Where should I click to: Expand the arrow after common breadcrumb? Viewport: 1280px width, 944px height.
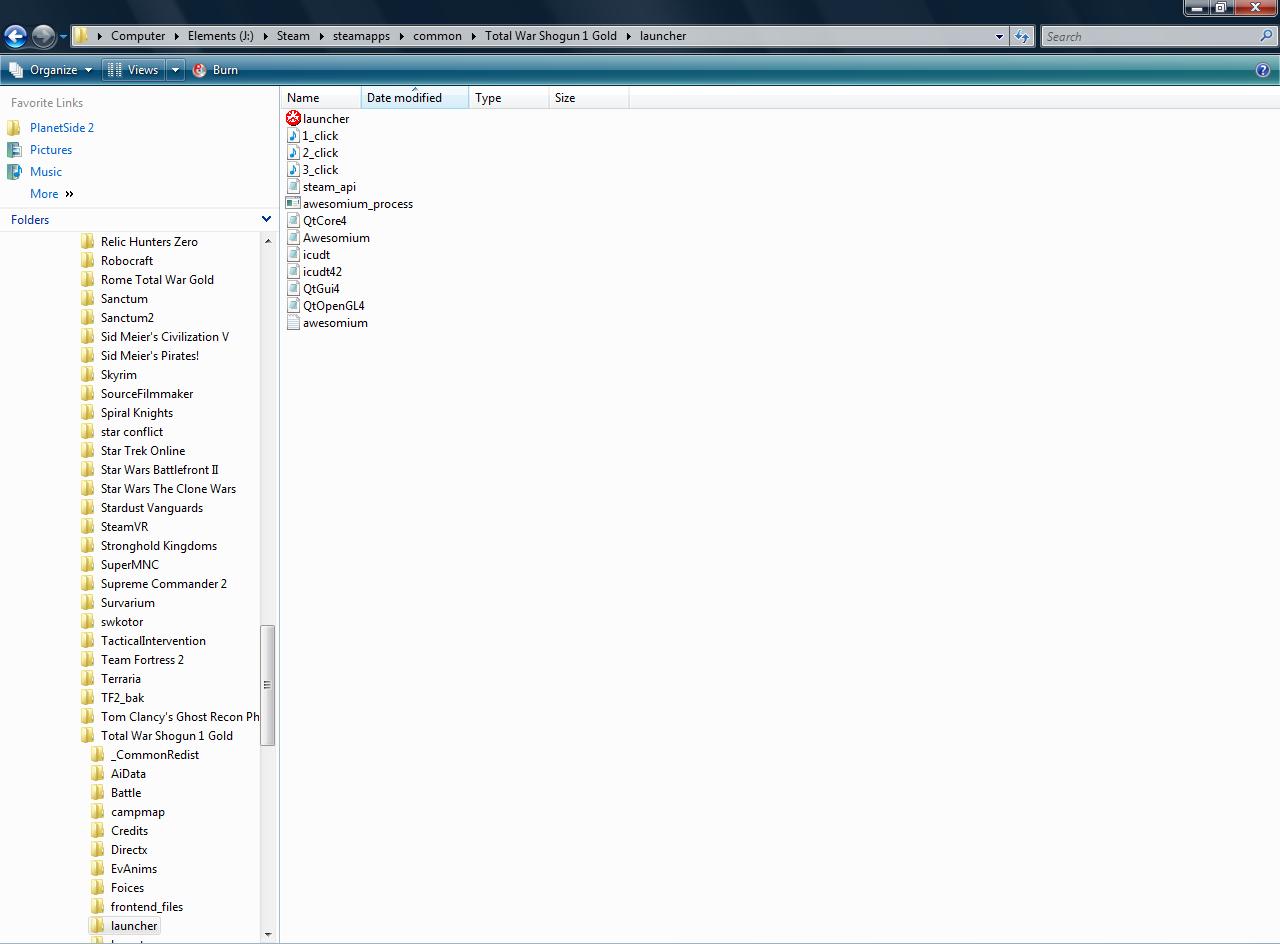(473, 36)
